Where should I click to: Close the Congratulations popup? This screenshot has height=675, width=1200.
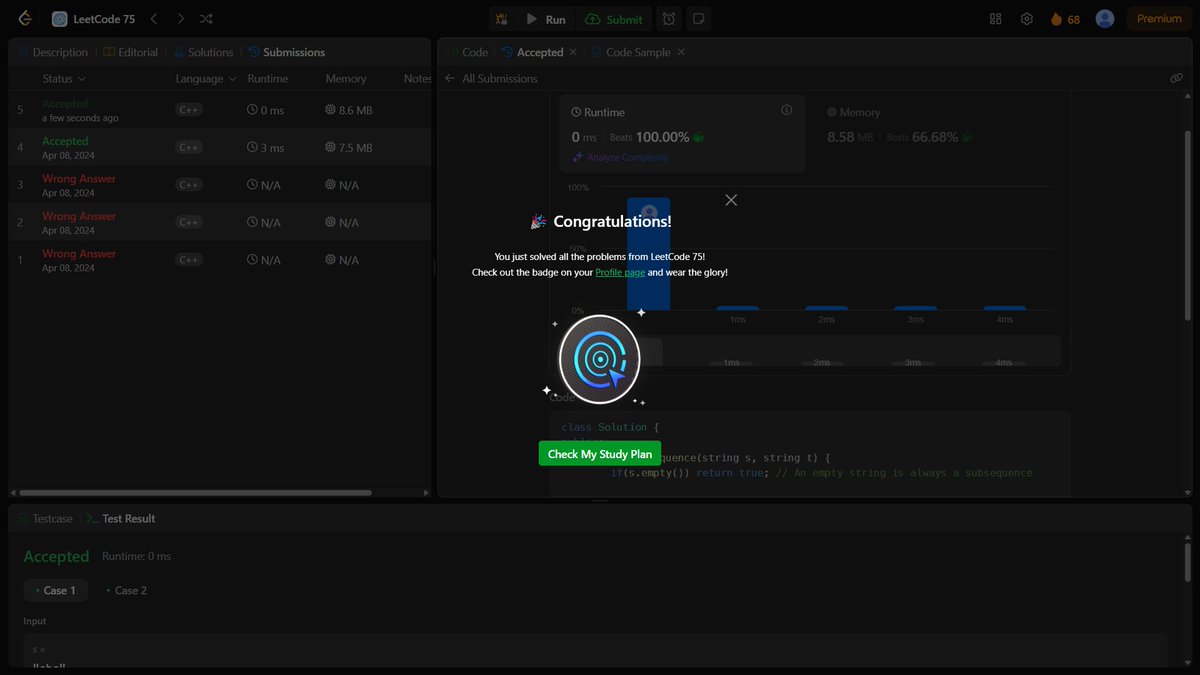[731, 200]
